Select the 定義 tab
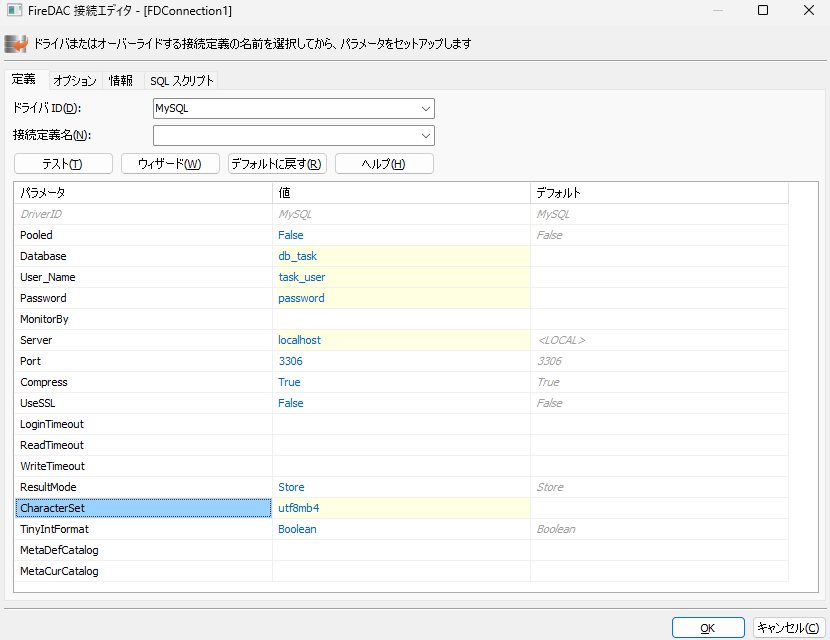This screenshot has width=830, height=640. [x=26, y=79]
